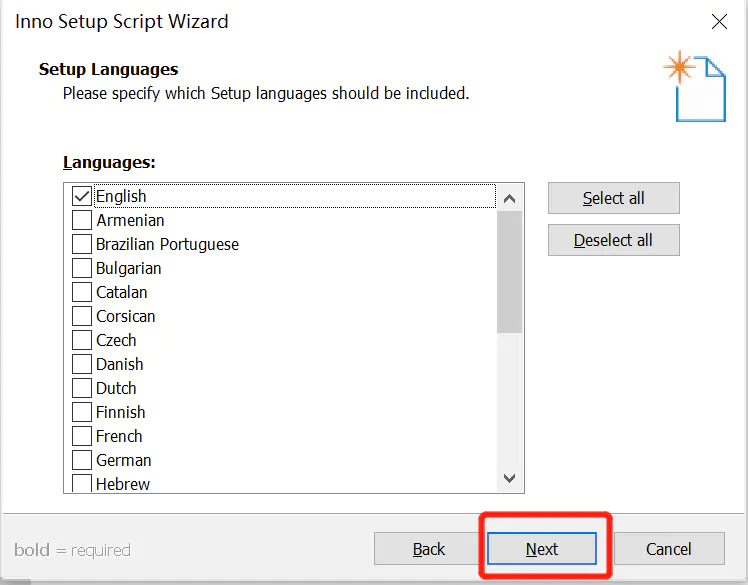This screenshot has height=585, width=748.
Task: Check the French language checkbox
Action: [82, 436]
